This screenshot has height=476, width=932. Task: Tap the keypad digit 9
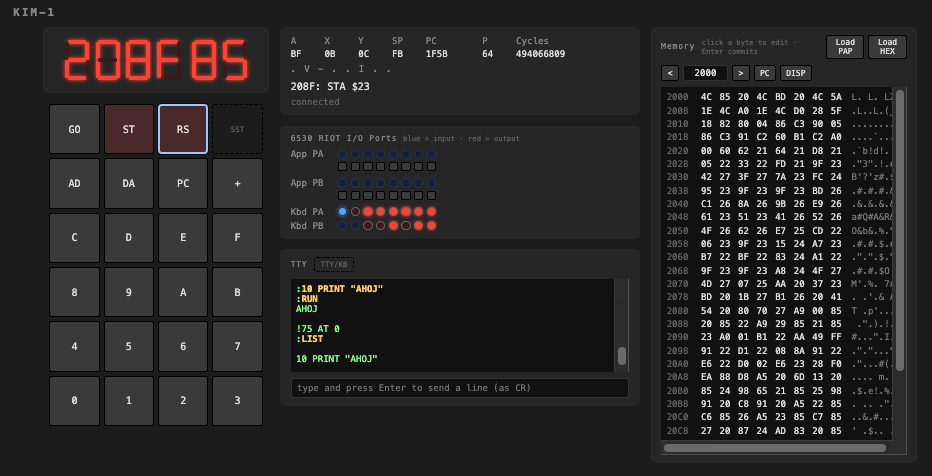129,292
